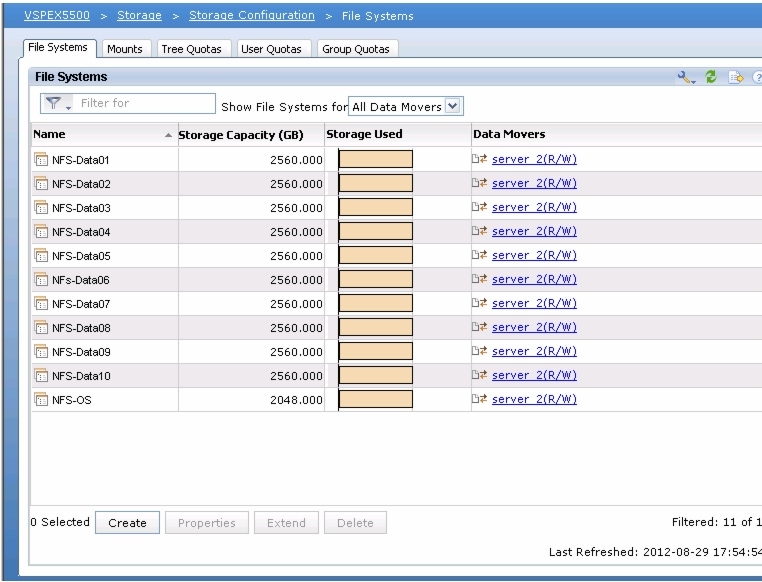Switch to the Mounts tab
This screenshot has width=762, height=582.
pyautogui.click(x=125, y=49)
